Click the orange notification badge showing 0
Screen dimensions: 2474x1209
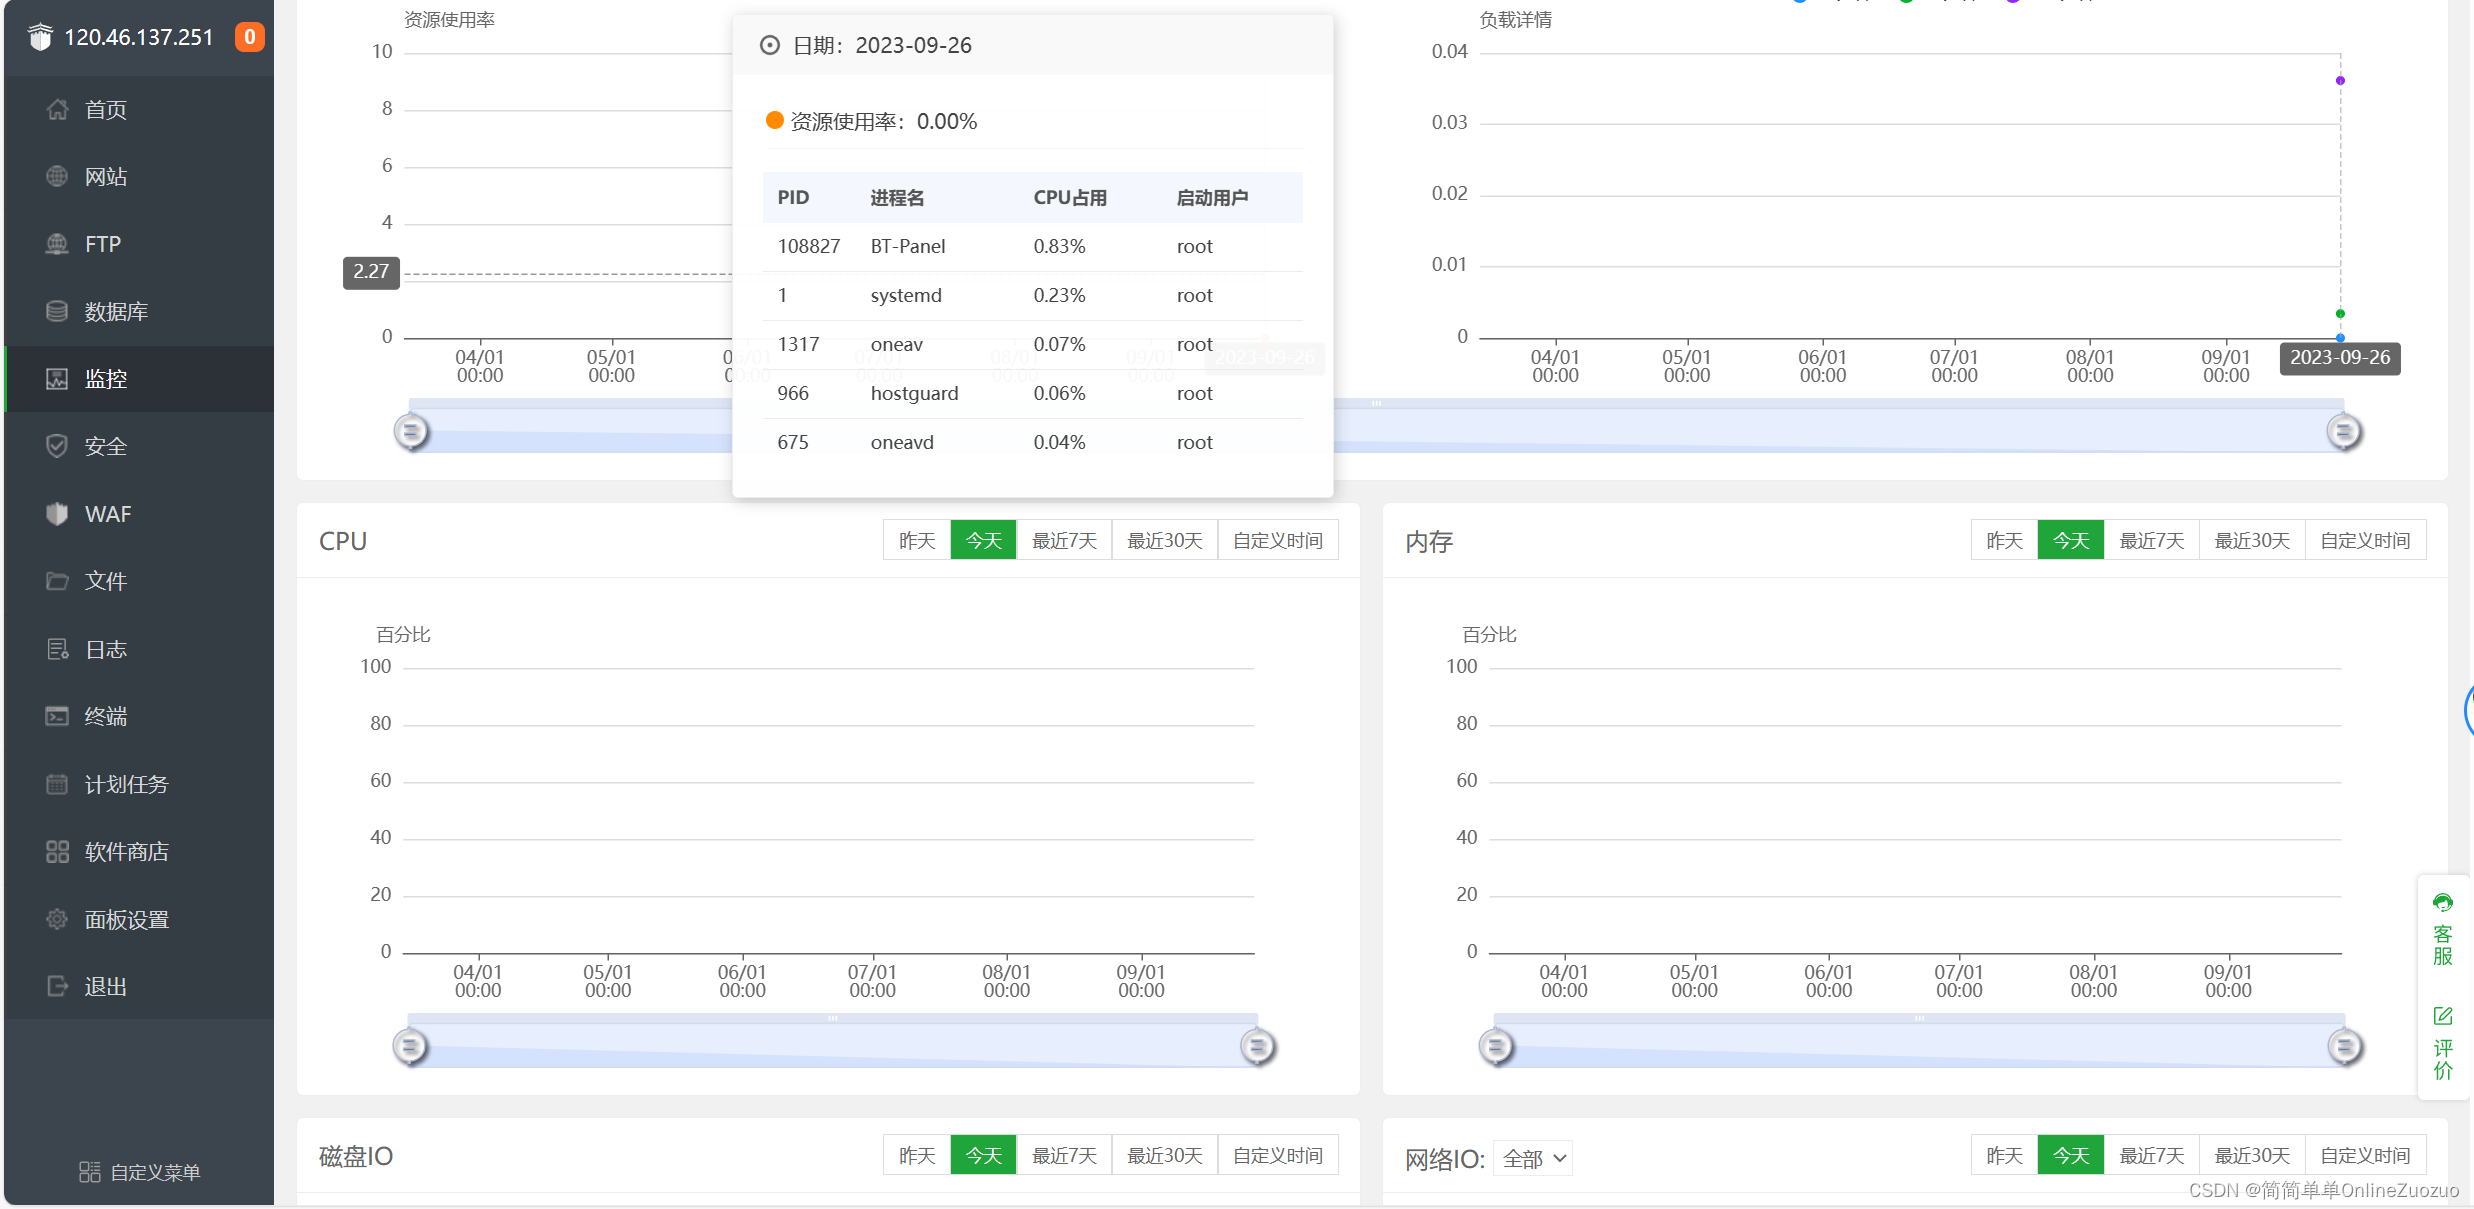(x=250, y=37)
